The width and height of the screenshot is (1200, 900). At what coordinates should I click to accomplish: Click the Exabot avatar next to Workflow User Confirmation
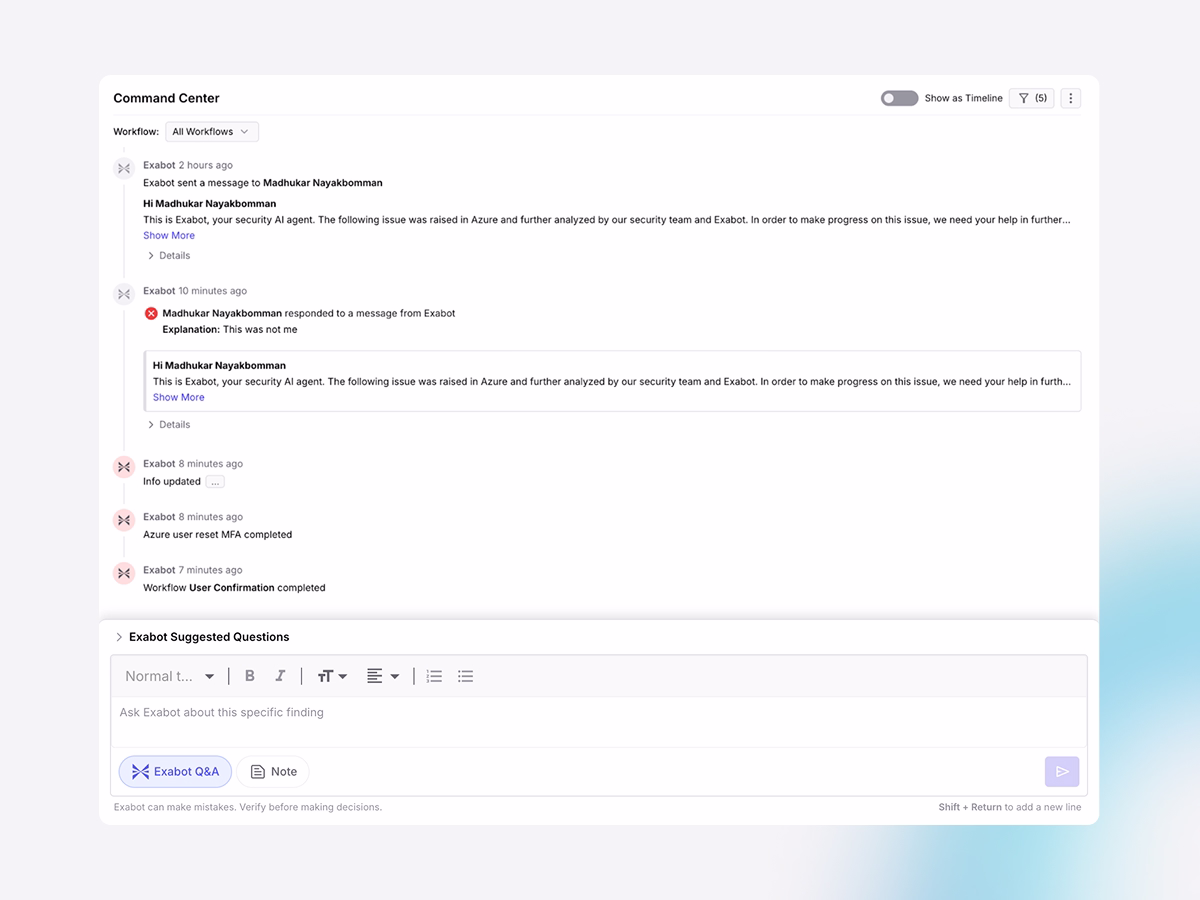point(124,573)
